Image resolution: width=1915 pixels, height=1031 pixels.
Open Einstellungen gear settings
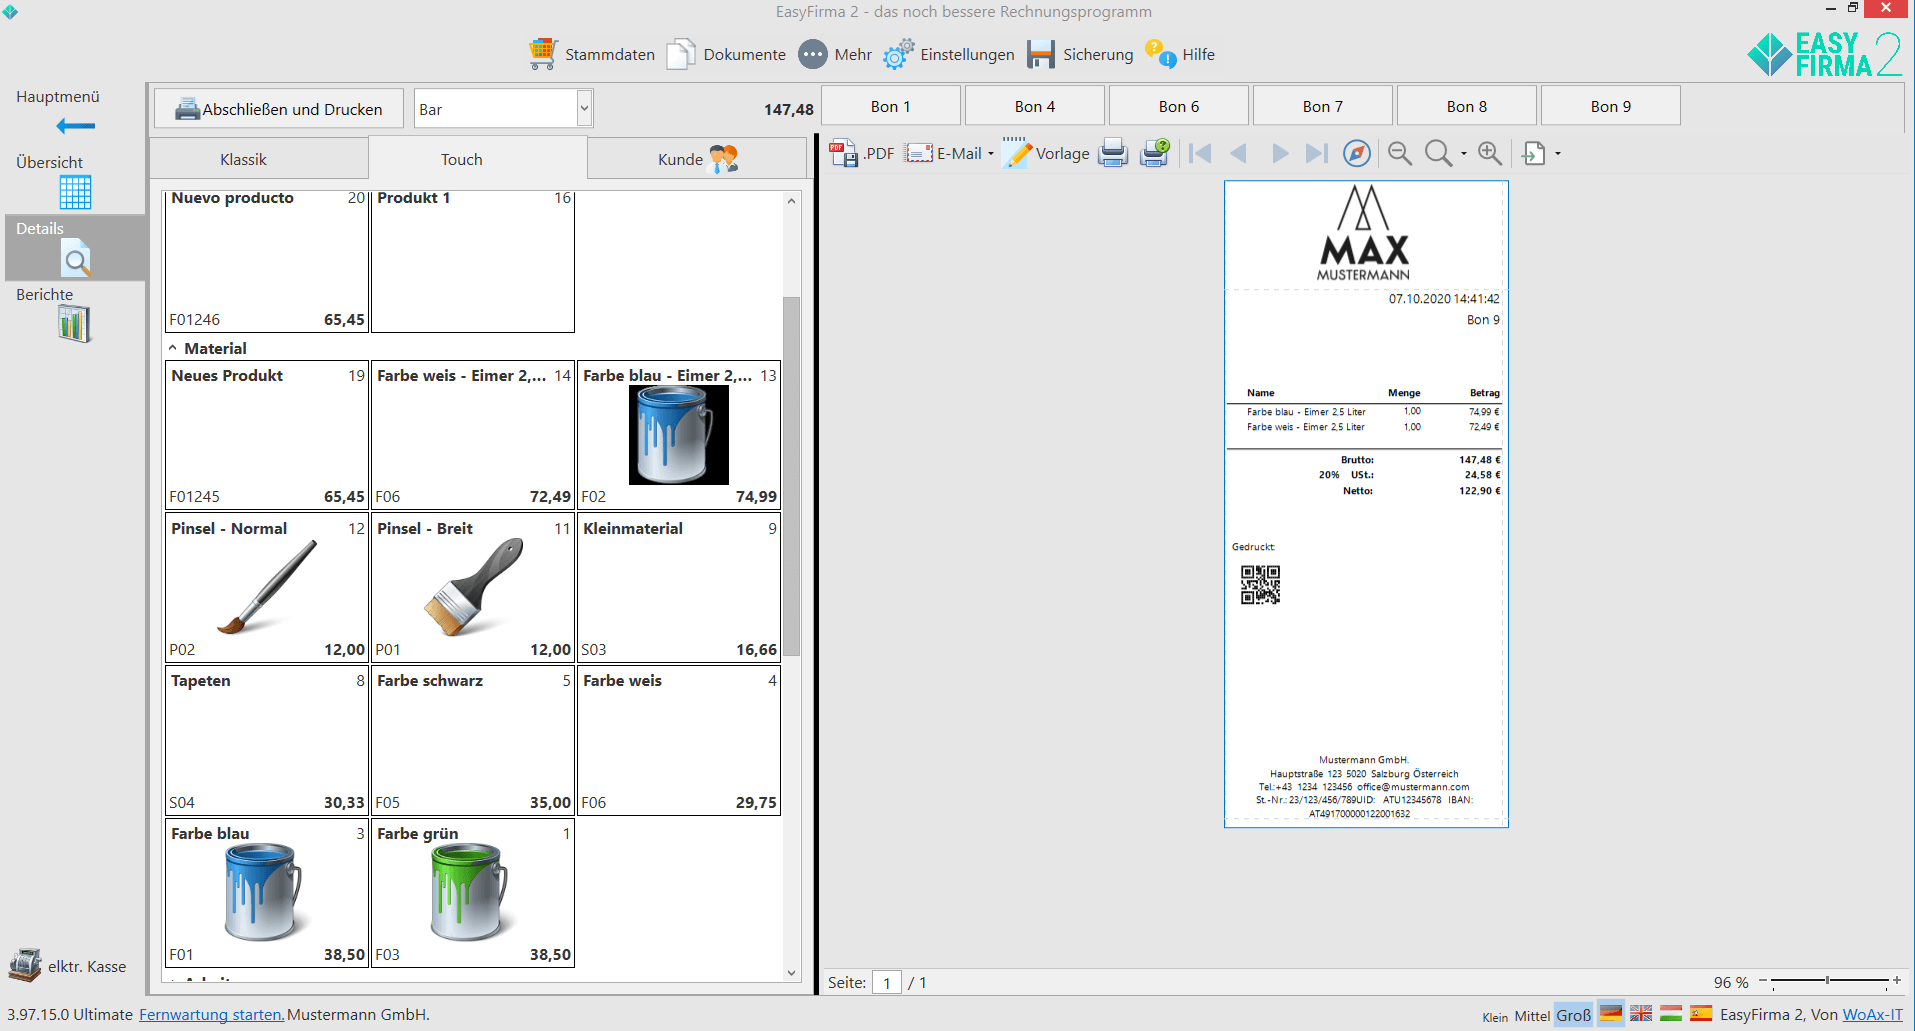(948, 54)
